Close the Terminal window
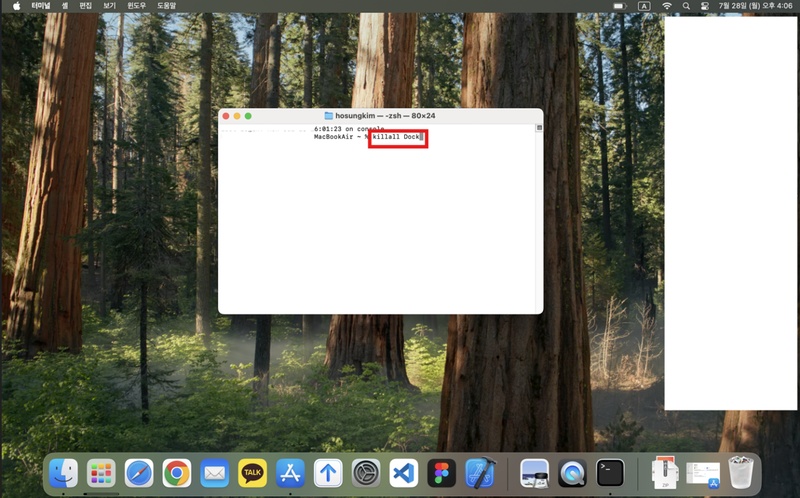This screenshot has height=498, width=800. tap(226, 116)
